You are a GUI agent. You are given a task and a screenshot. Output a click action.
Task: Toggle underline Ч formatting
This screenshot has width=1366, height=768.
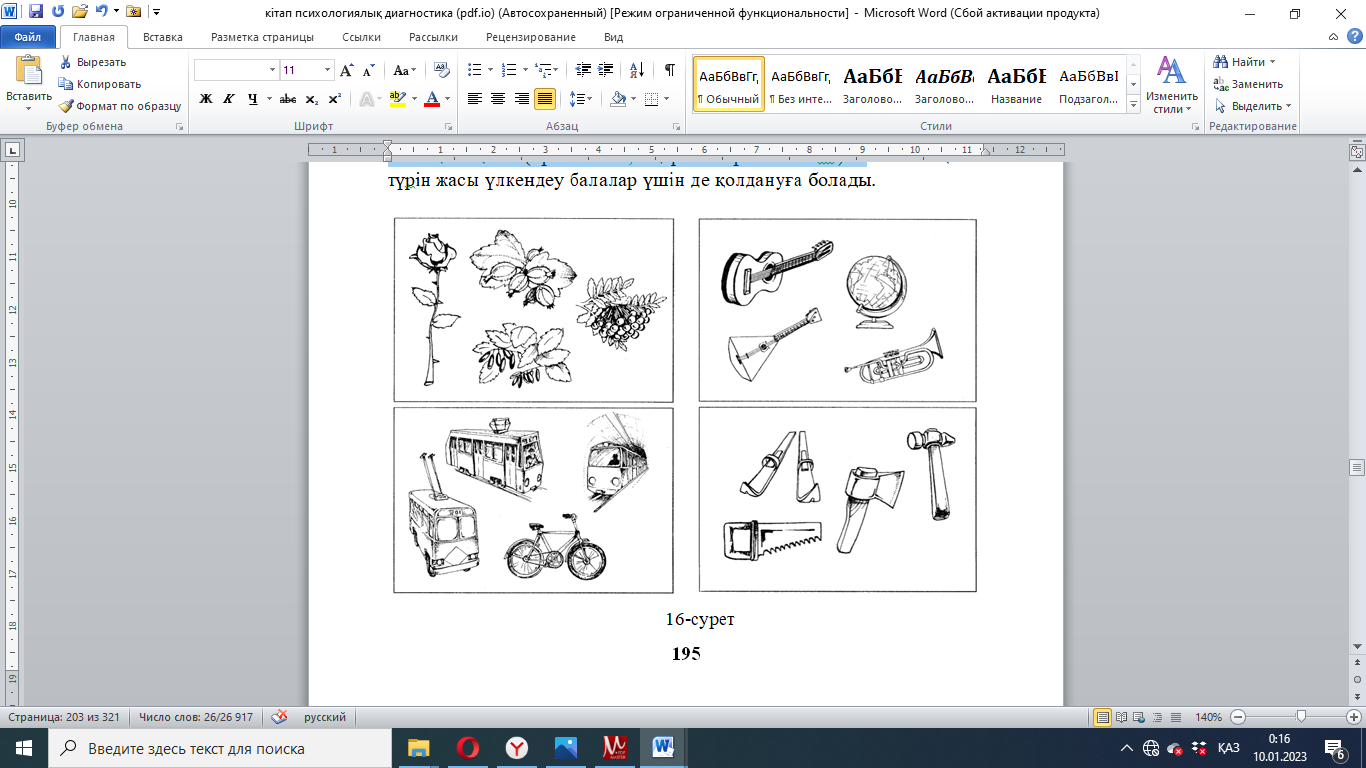tap(252, 98)
